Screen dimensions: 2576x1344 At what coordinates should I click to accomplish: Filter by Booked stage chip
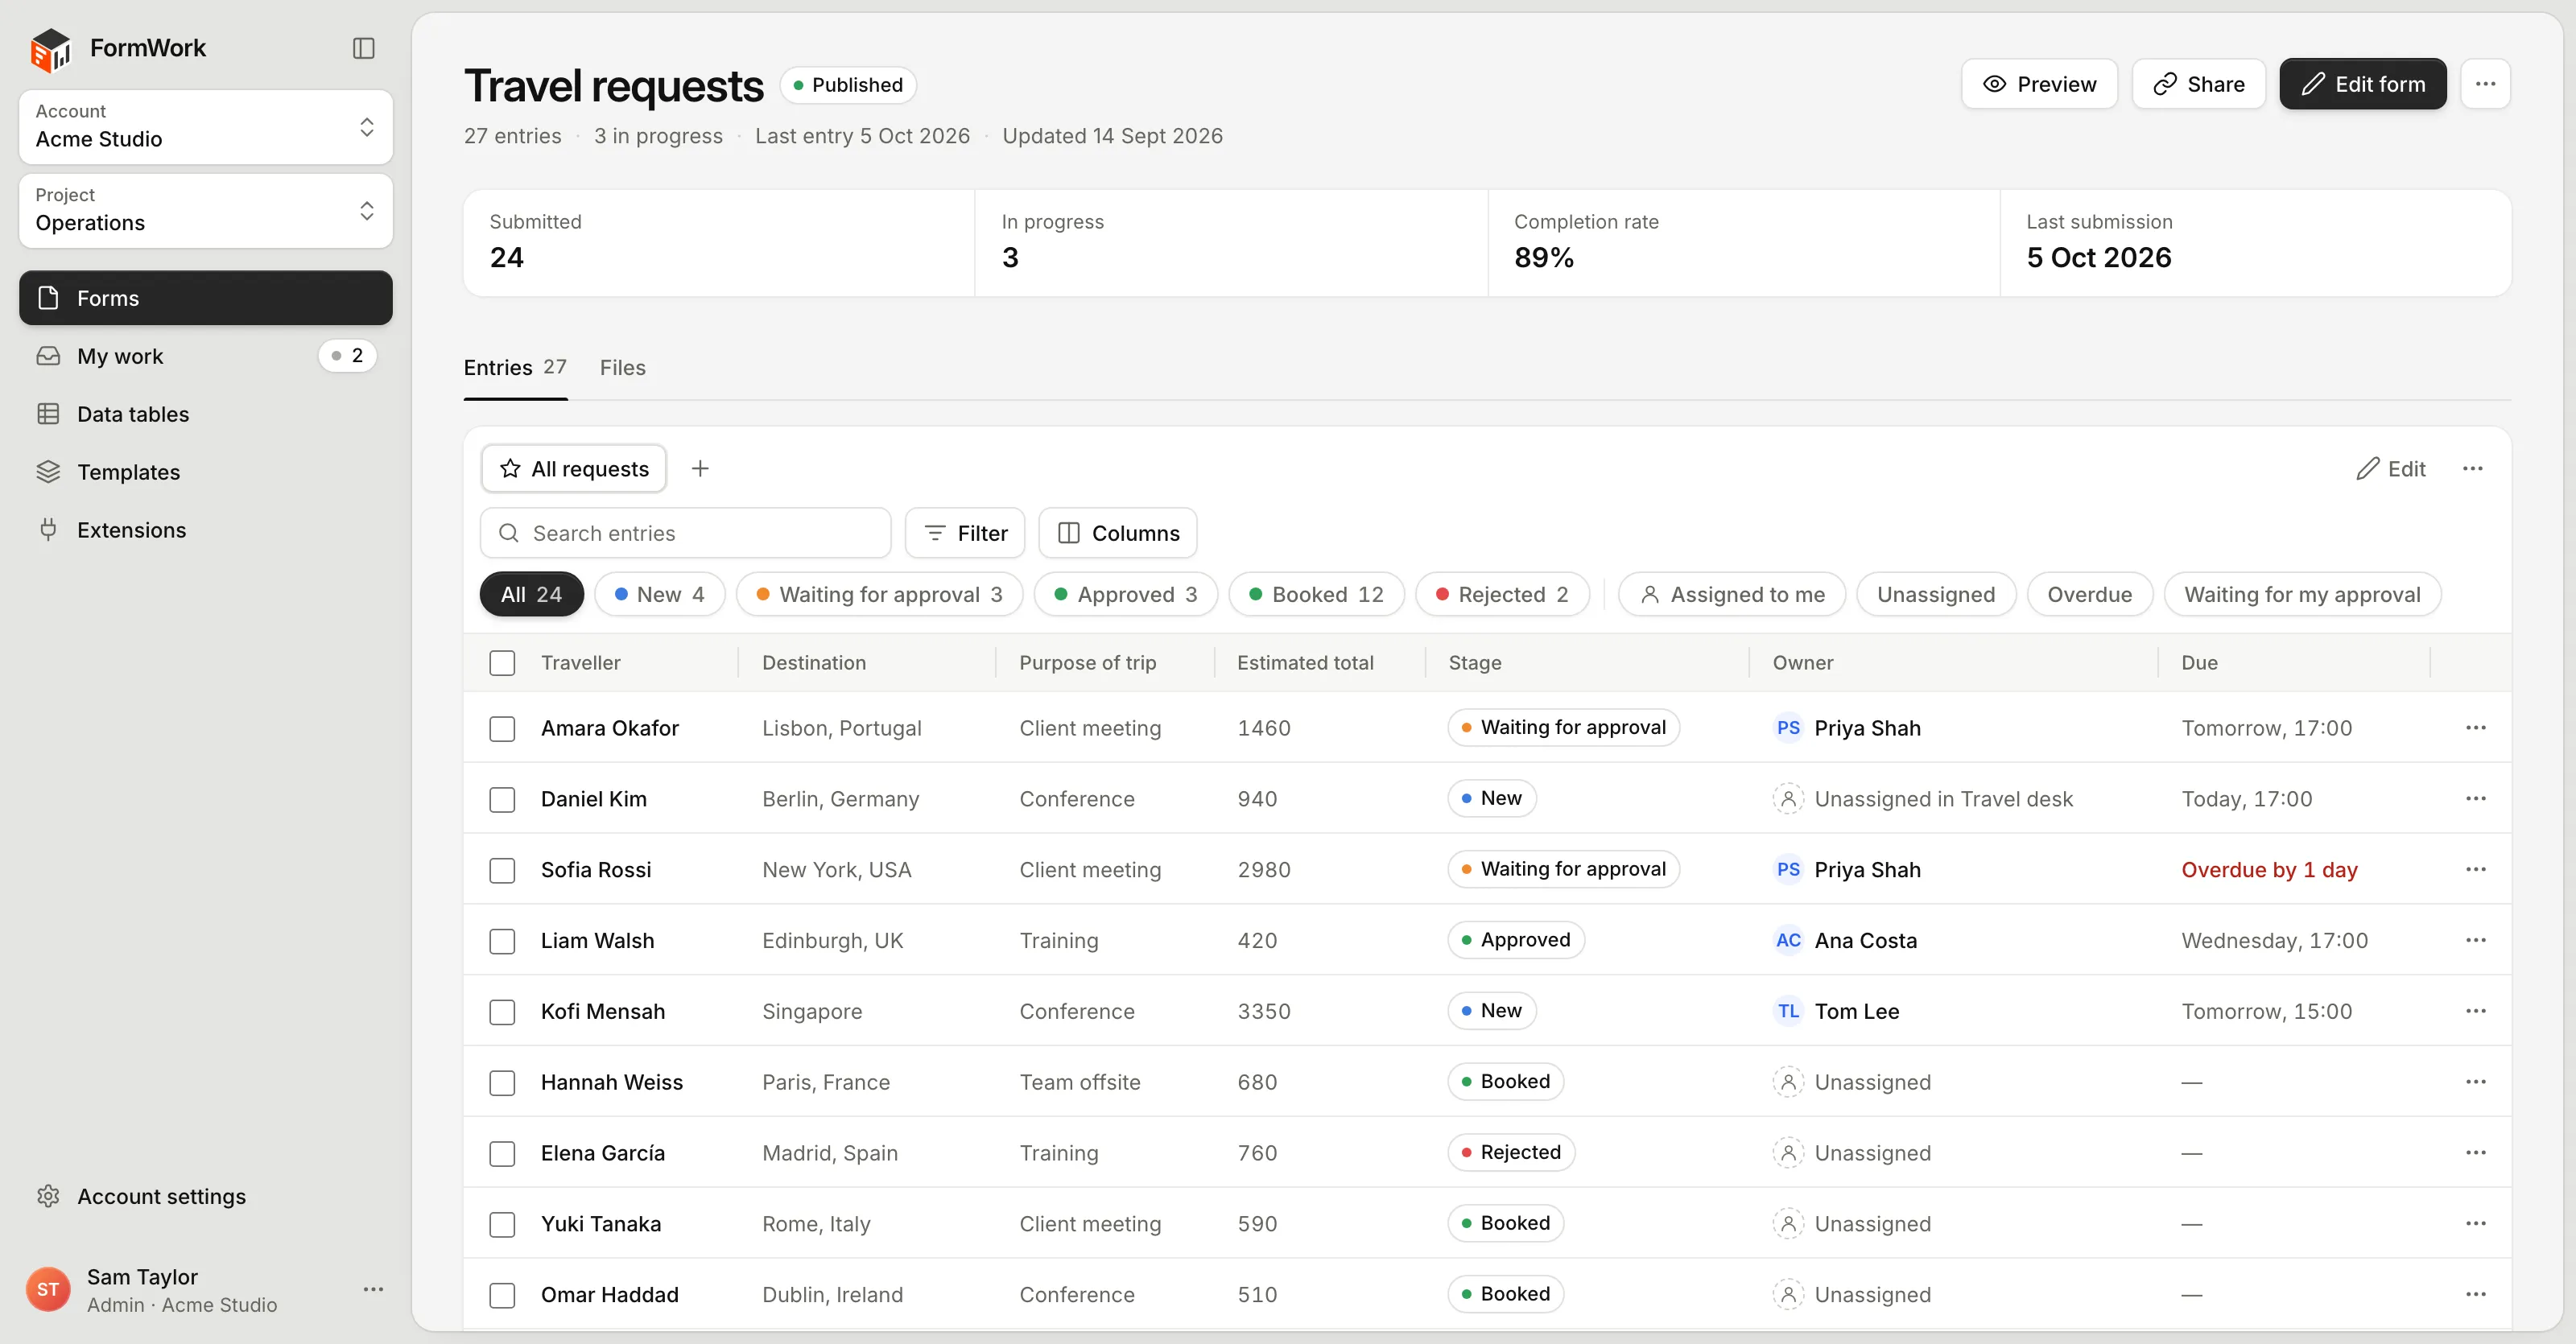click(x=1316, y=595)
